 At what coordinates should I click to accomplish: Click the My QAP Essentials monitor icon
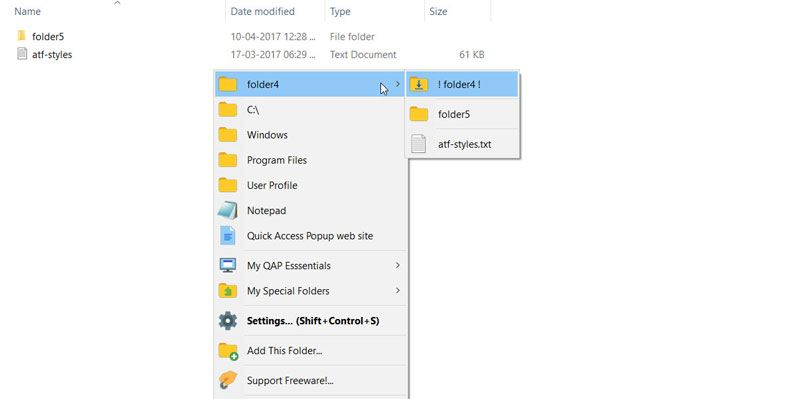[228, 265]
